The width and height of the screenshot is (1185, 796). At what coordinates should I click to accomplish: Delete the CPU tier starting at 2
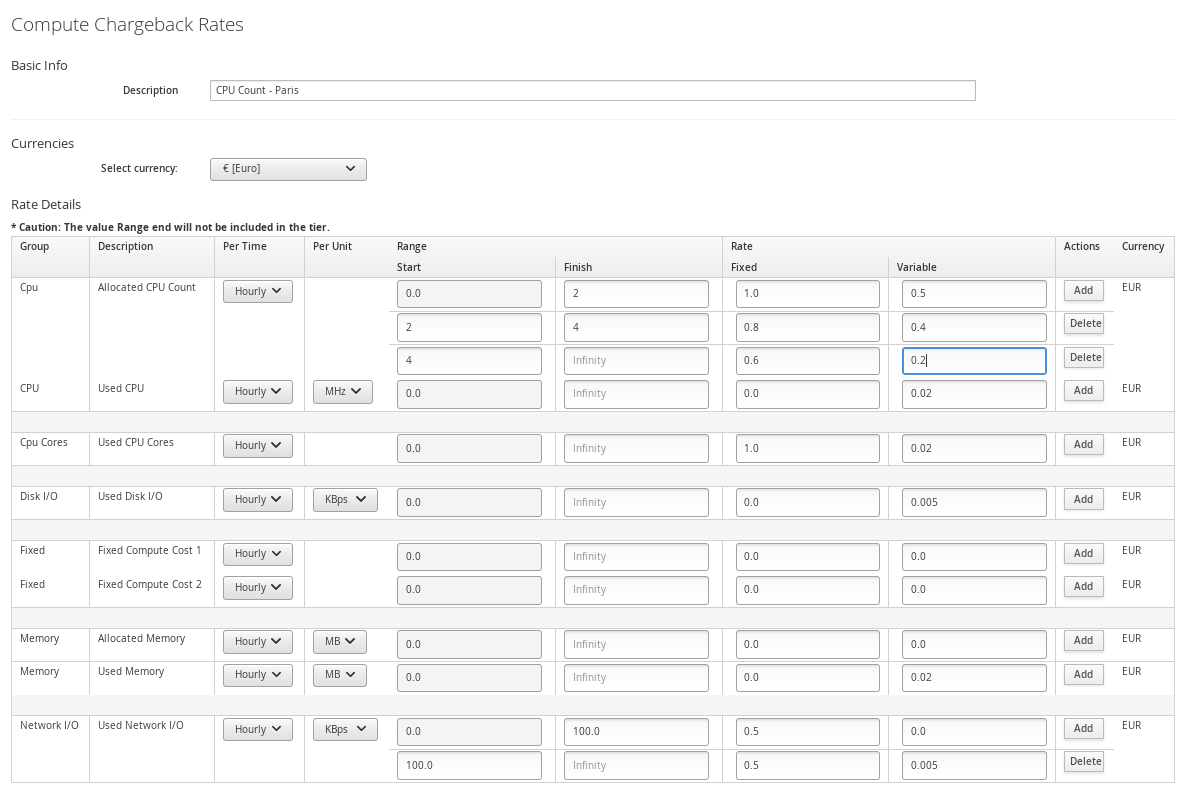click(x=1084, y=323)
